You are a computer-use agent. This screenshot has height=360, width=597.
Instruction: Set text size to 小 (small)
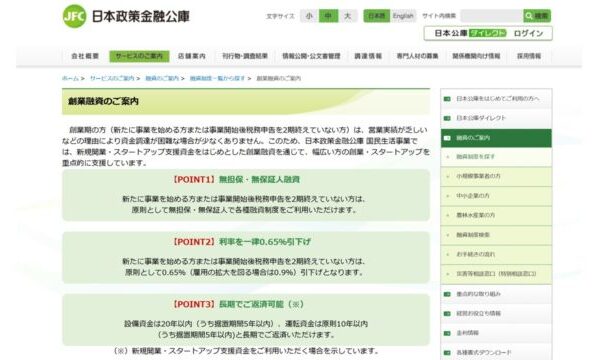point(309,16)
